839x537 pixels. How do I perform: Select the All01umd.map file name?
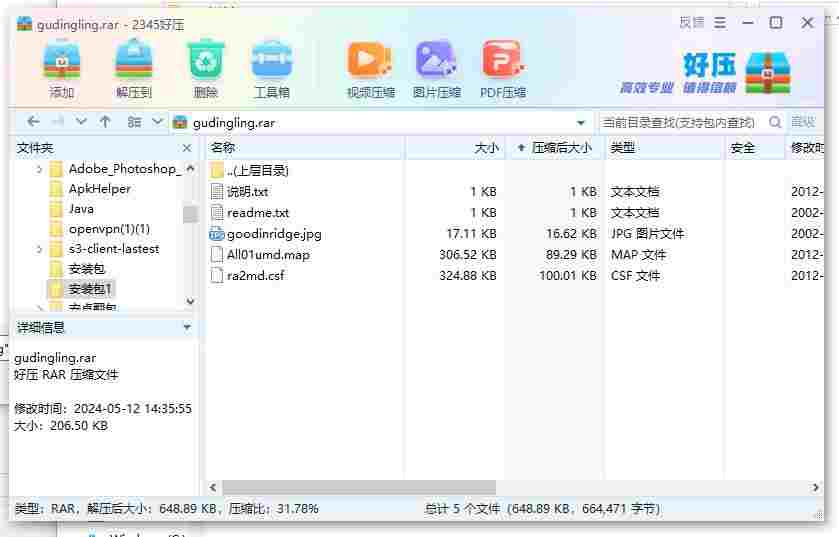268,255
